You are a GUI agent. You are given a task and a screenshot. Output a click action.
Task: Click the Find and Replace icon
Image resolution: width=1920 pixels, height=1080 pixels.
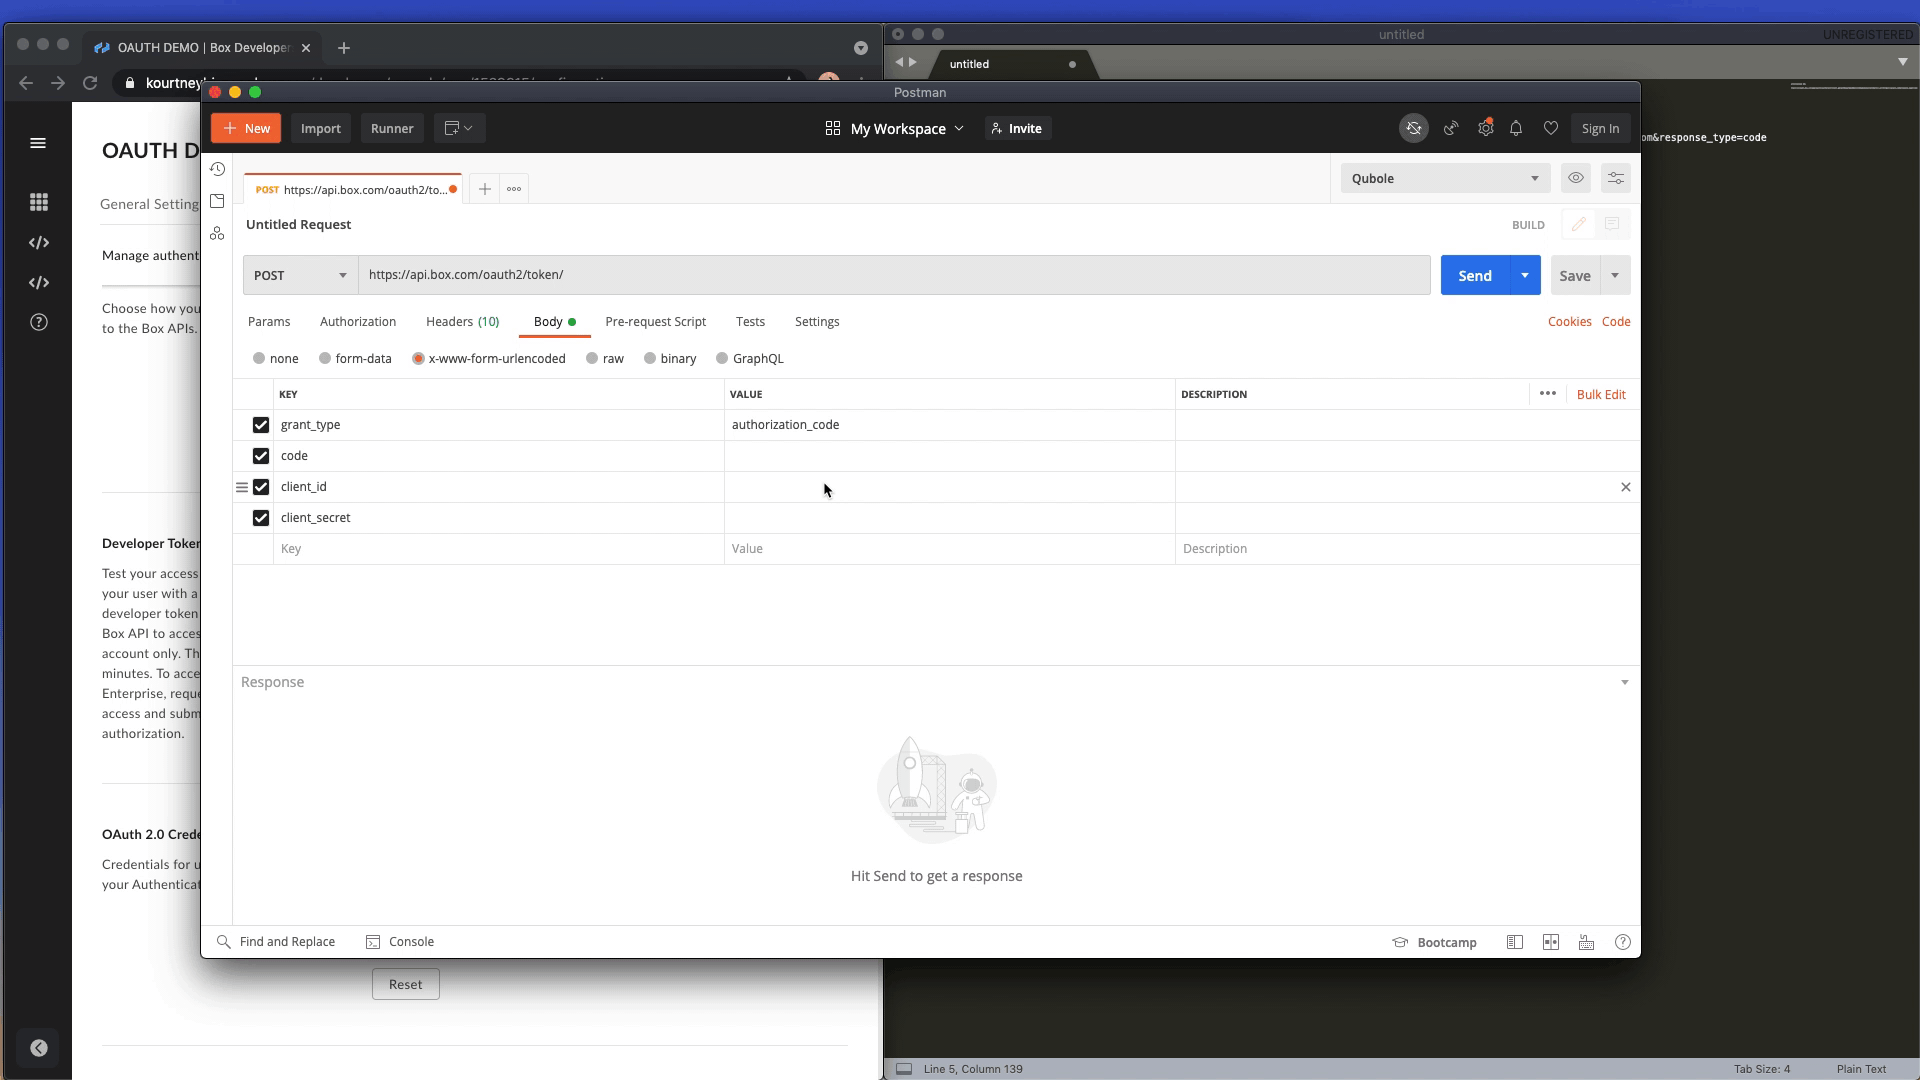click(x=224, y=942)
